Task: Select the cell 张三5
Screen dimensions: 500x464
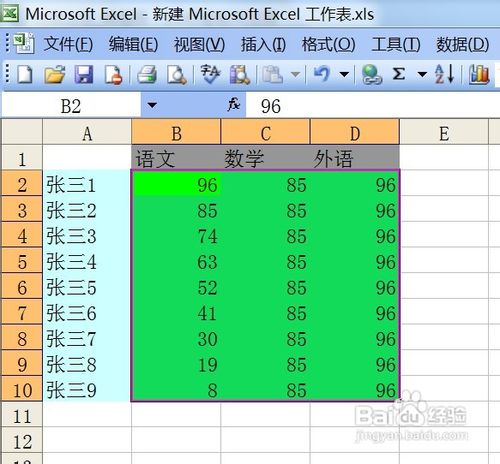Action: tap(87, 286)
